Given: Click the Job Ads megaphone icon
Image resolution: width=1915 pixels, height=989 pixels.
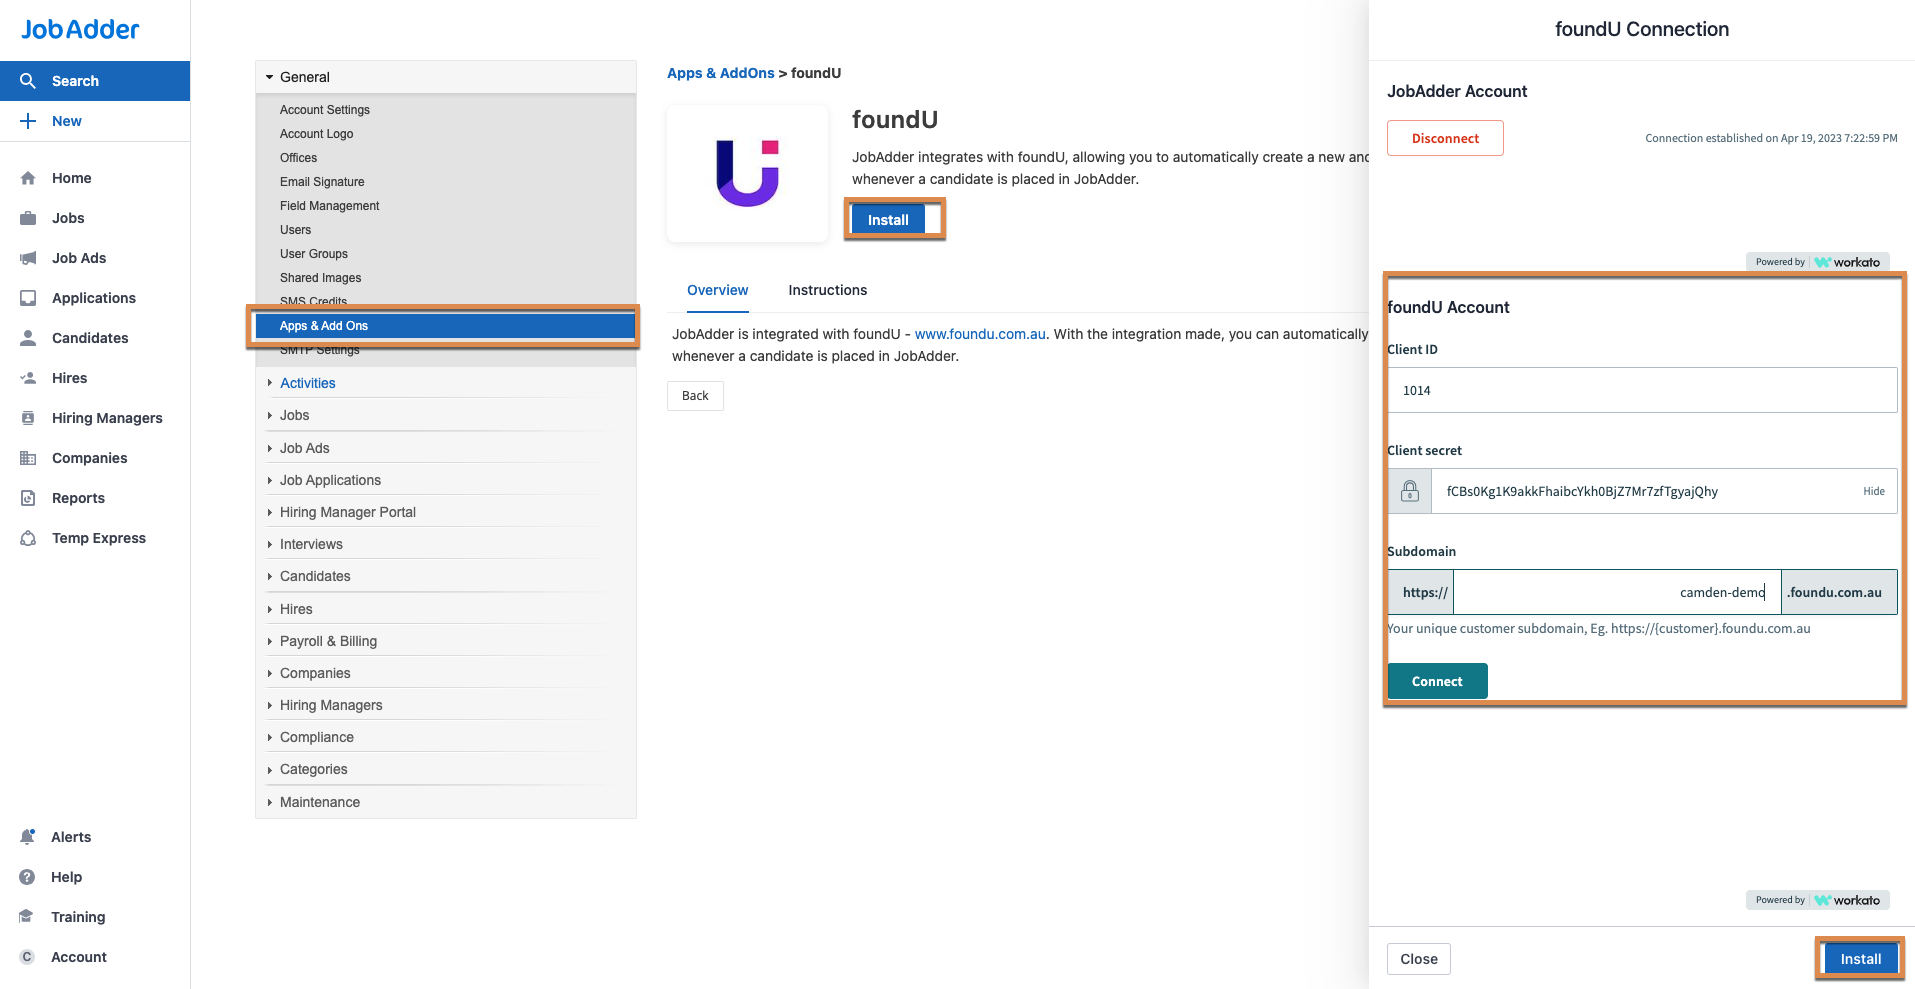Looking at the screenshot, I should pyautogui.click(x=28, y=258).
